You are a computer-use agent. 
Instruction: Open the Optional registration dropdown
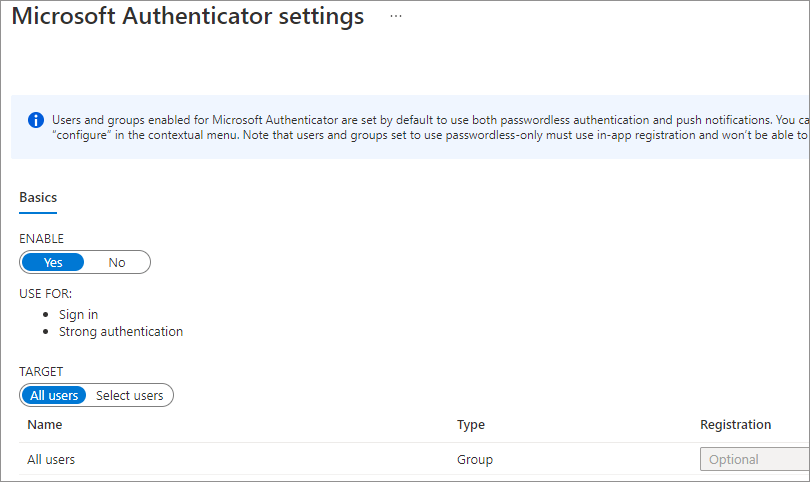tap(754, 460)
